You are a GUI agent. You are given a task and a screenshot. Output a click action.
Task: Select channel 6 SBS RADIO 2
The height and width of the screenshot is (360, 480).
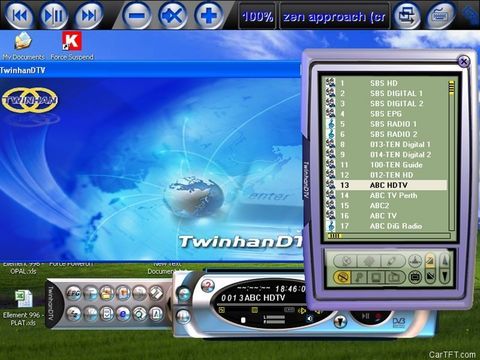pos(386,134)
